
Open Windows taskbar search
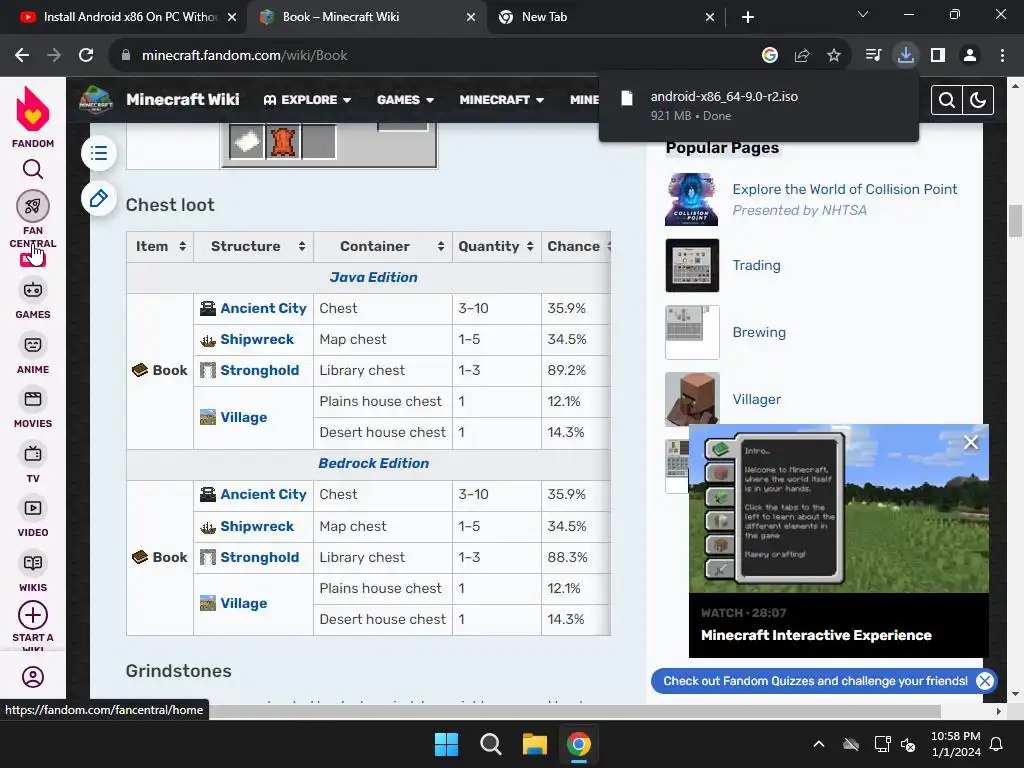click(x=490, y=744)
